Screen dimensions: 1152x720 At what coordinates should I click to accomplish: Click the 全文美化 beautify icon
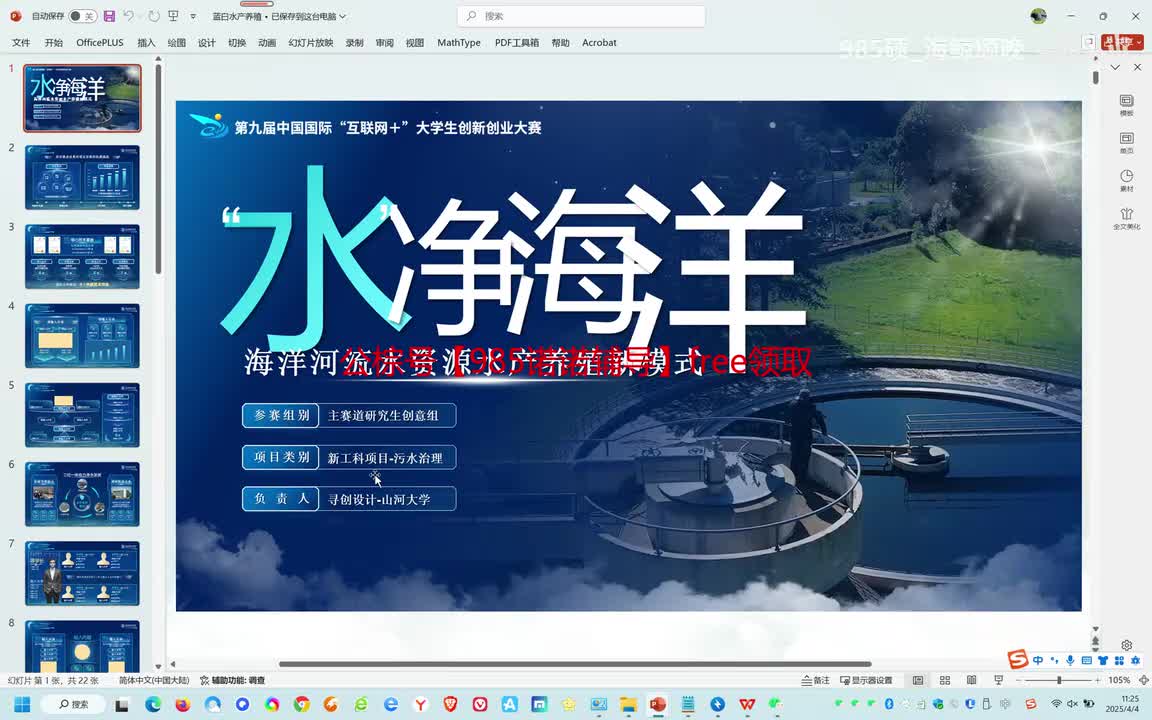[x=1126, y=218]
